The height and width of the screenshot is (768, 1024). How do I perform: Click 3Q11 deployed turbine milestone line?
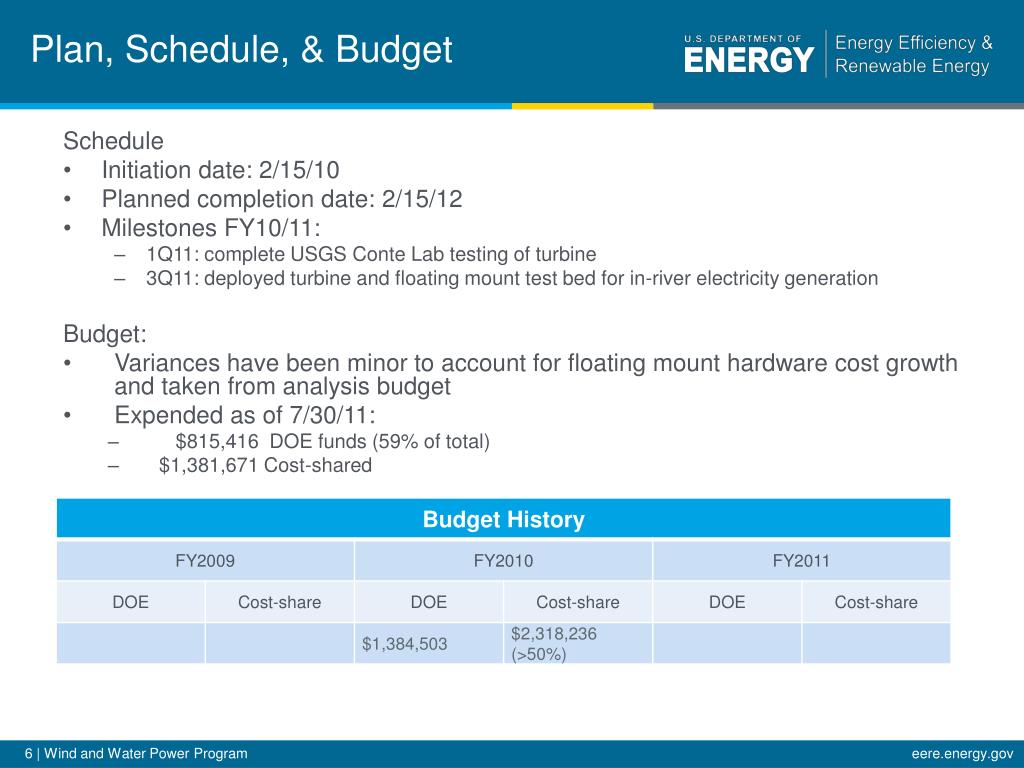click(x=512, y=279)
